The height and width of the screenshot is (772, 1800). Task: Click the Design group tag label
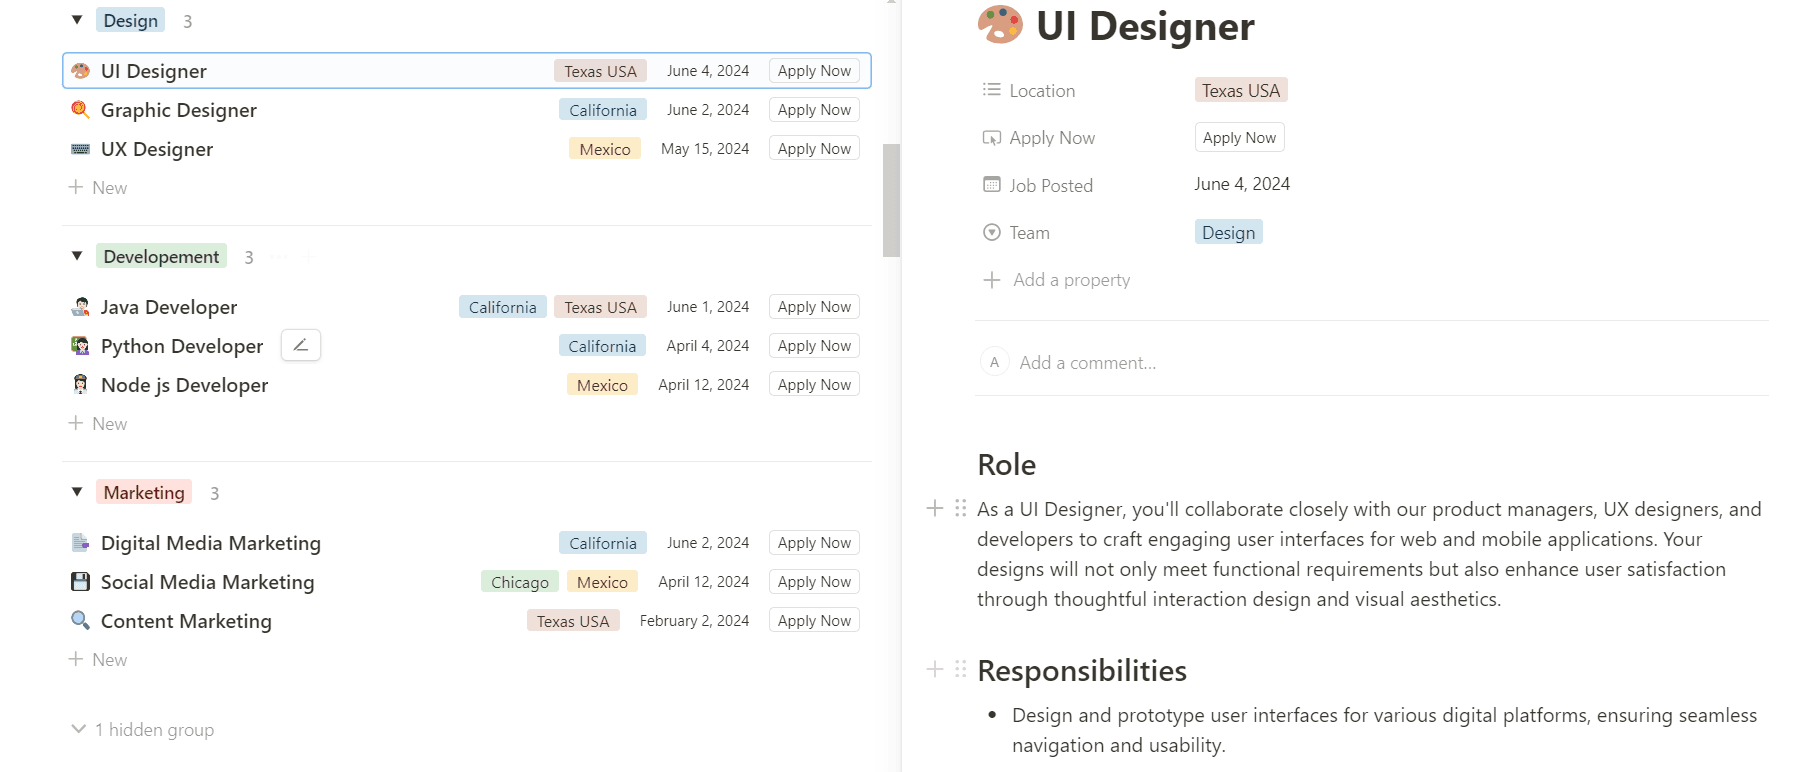(x=131, y=21)
